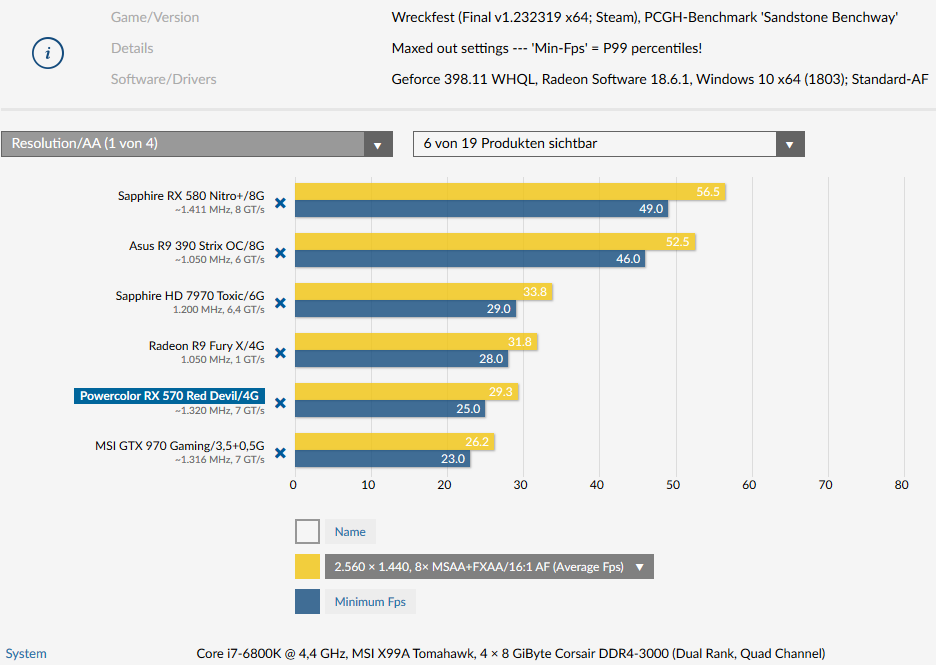
Task: Remove MSI GTX 970 Gaming/3,5+0,5G entry
Action: tap(280, 453)
